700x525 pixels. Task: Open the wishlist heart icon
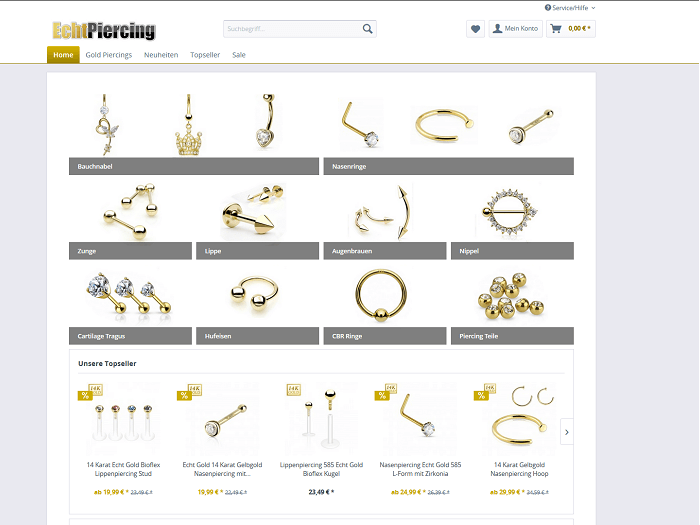475,29
